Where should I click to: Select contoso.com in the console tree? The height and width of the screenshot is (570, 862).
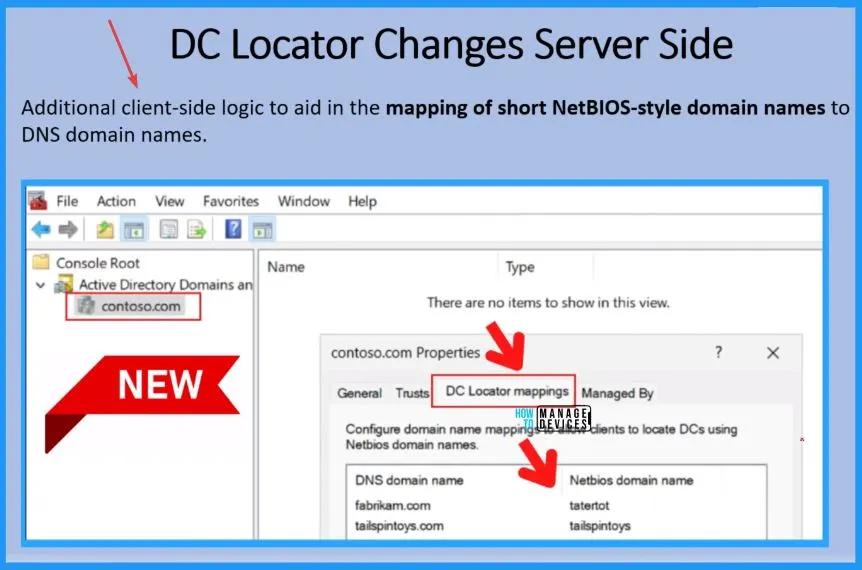(141, 306)
